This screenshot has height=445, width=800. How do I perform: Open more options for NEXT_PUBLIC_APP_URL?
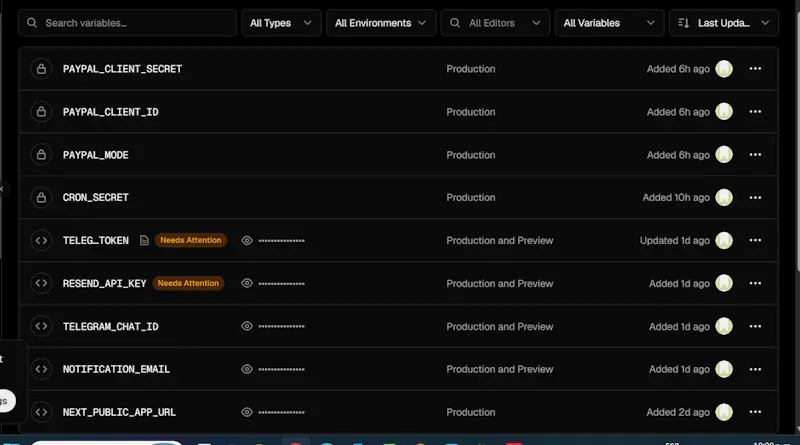point(755,412)
